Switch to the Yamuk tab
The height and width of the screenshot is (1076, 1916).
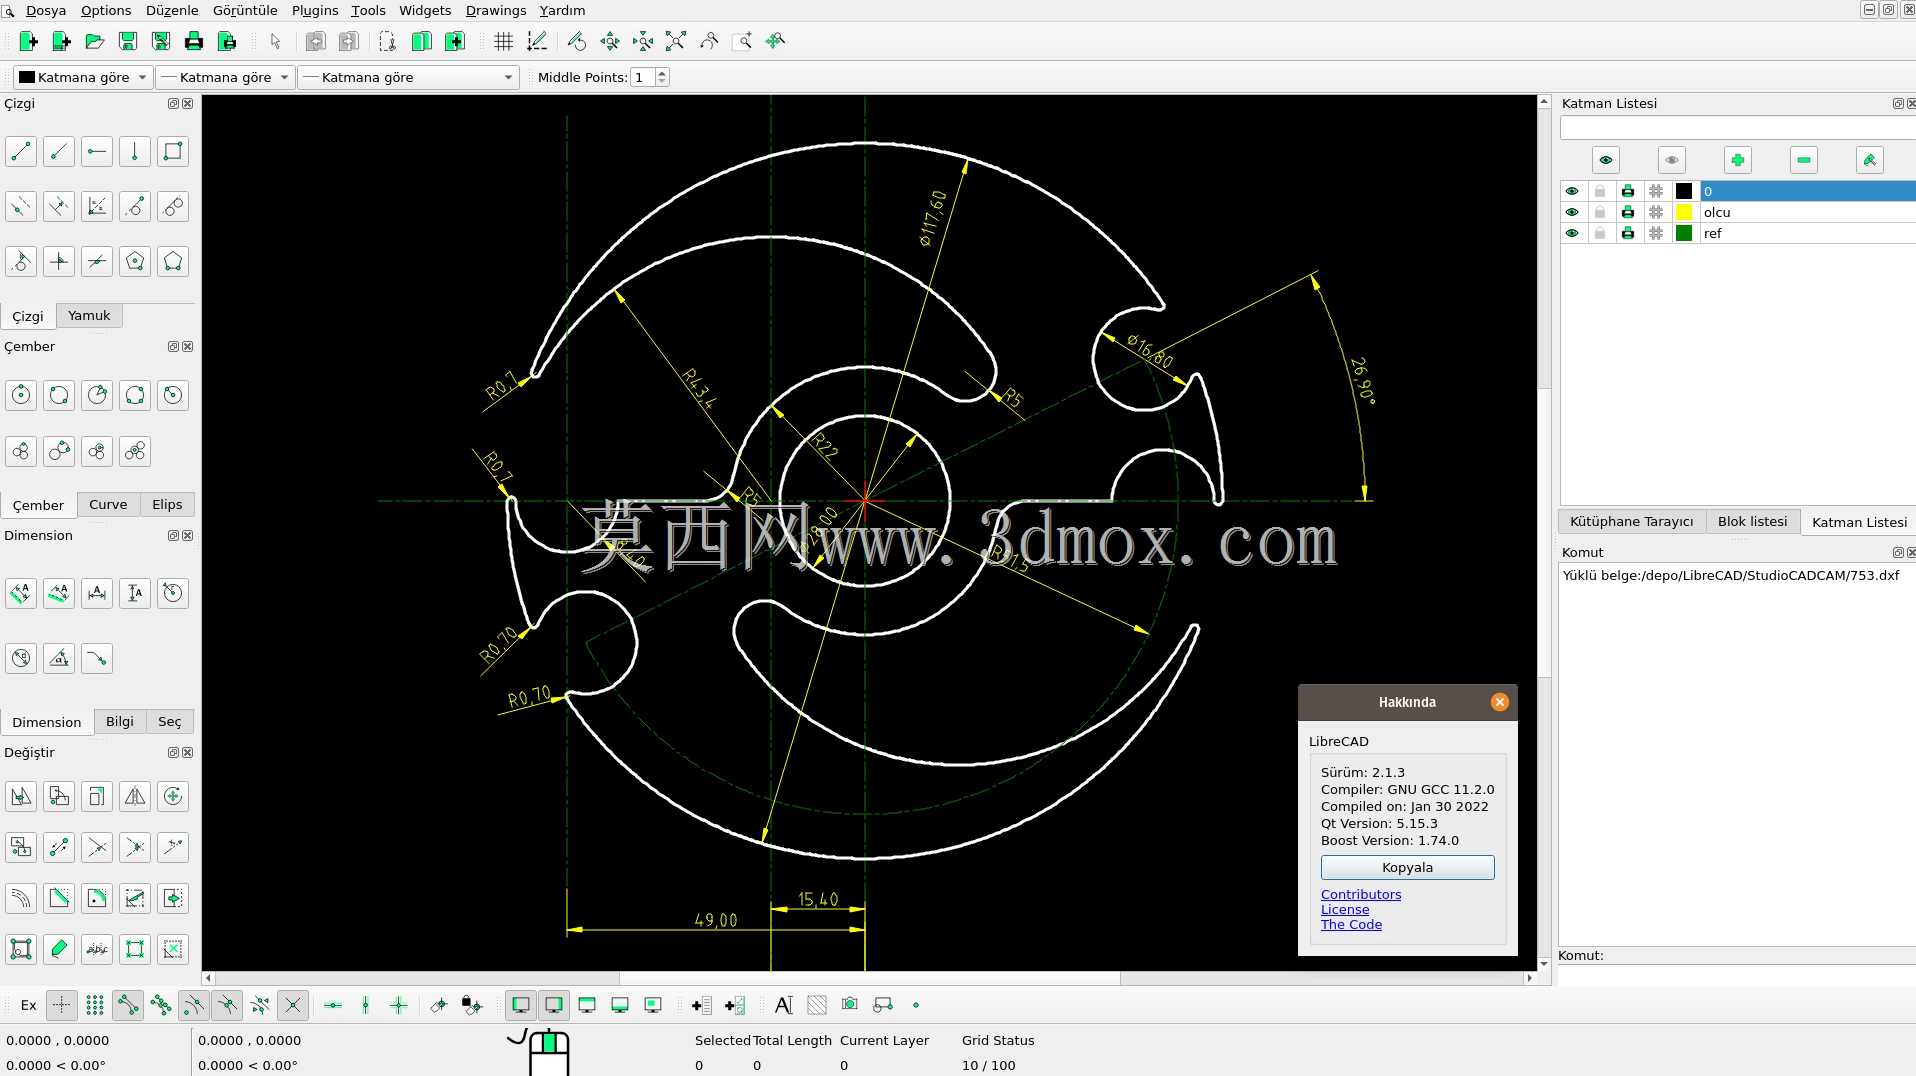point(89,315)
